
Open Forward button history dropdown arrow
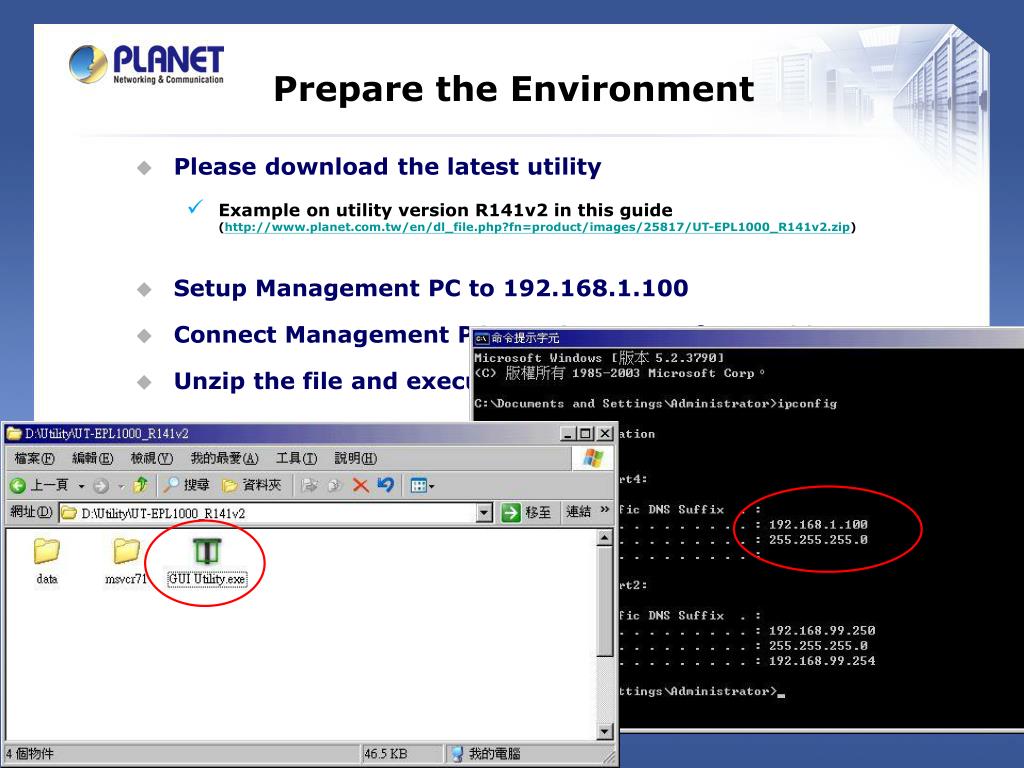point(121,486)
